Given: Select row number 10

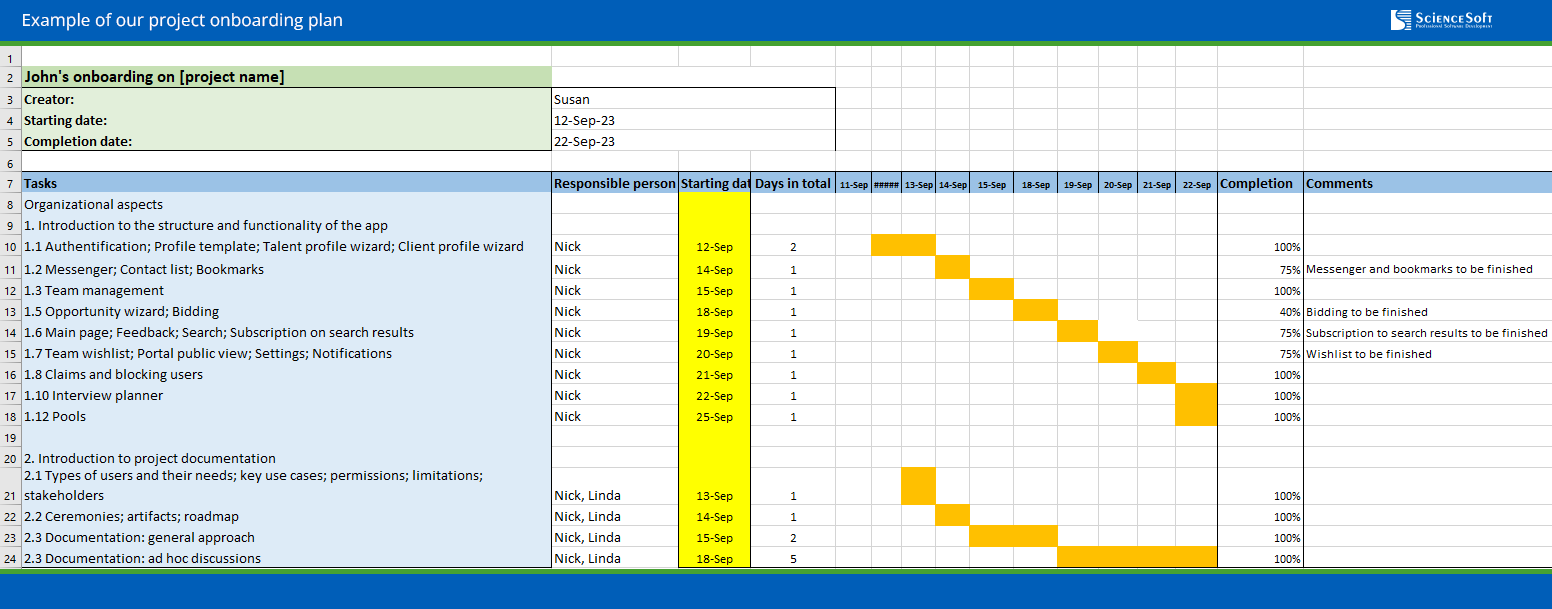Looking at the screenshot, I should 10,245.
